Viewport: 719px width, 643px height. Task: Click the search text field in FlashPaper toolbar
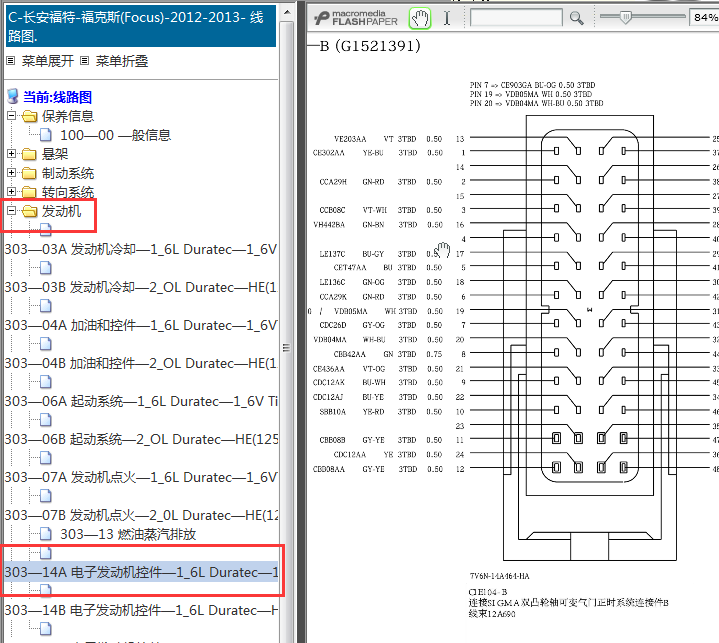click(516, 18)
